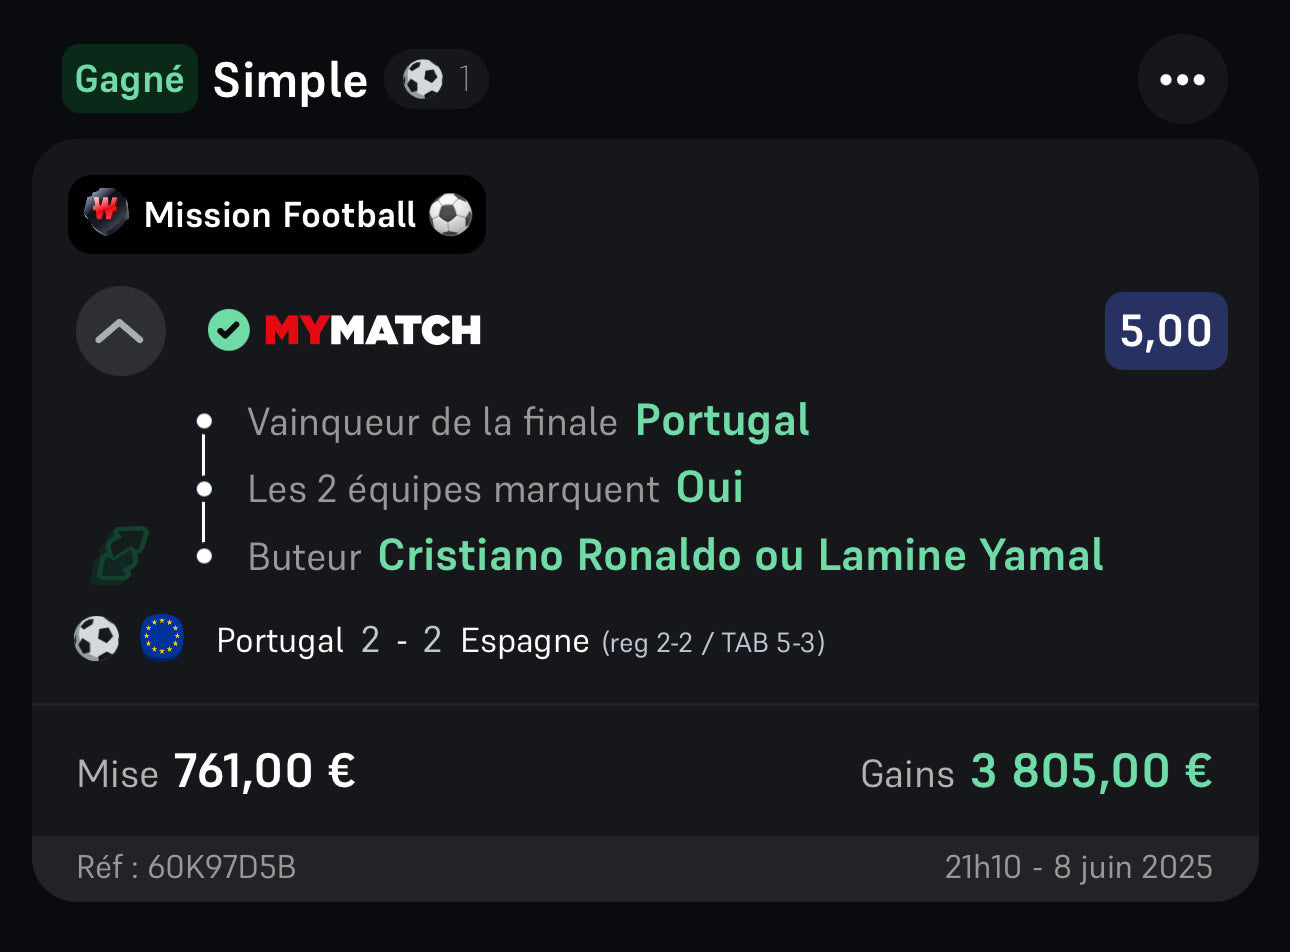Collapse the MyMatch bet details chevron
Screen dimensions: 1290x952
point(120,331)
